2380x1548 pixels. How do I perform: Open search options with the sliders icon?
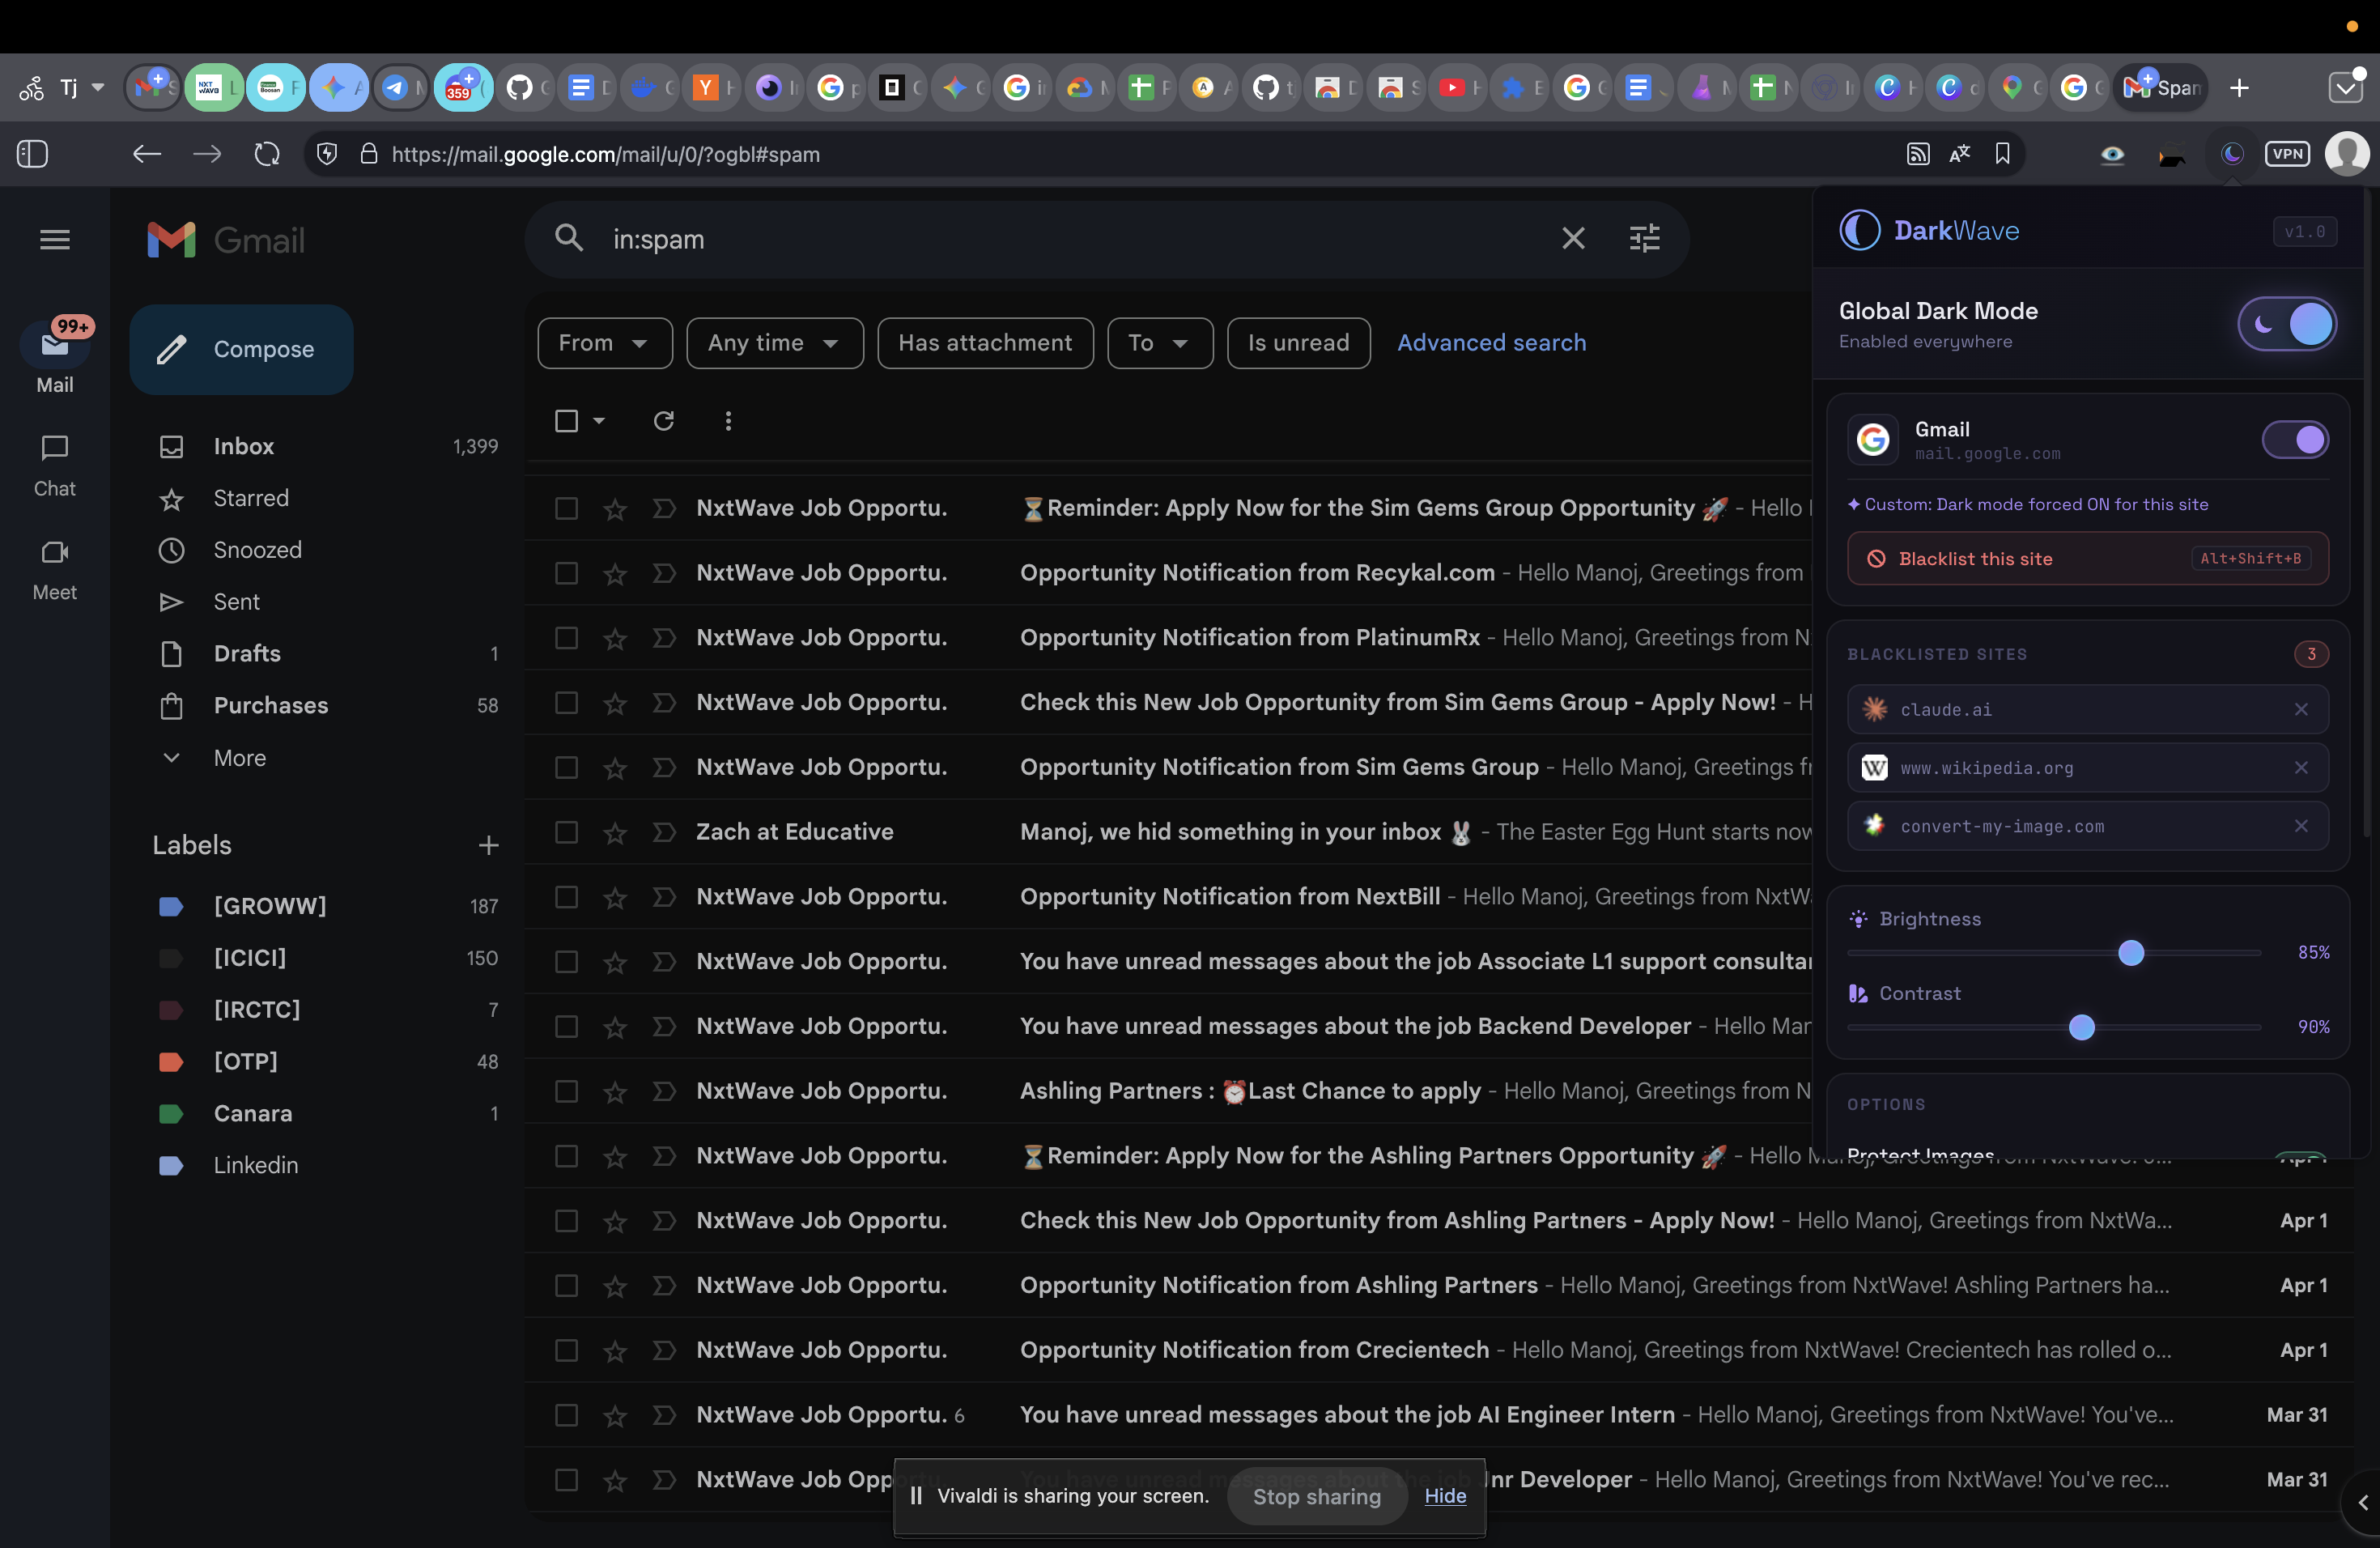pos(1645,238)
